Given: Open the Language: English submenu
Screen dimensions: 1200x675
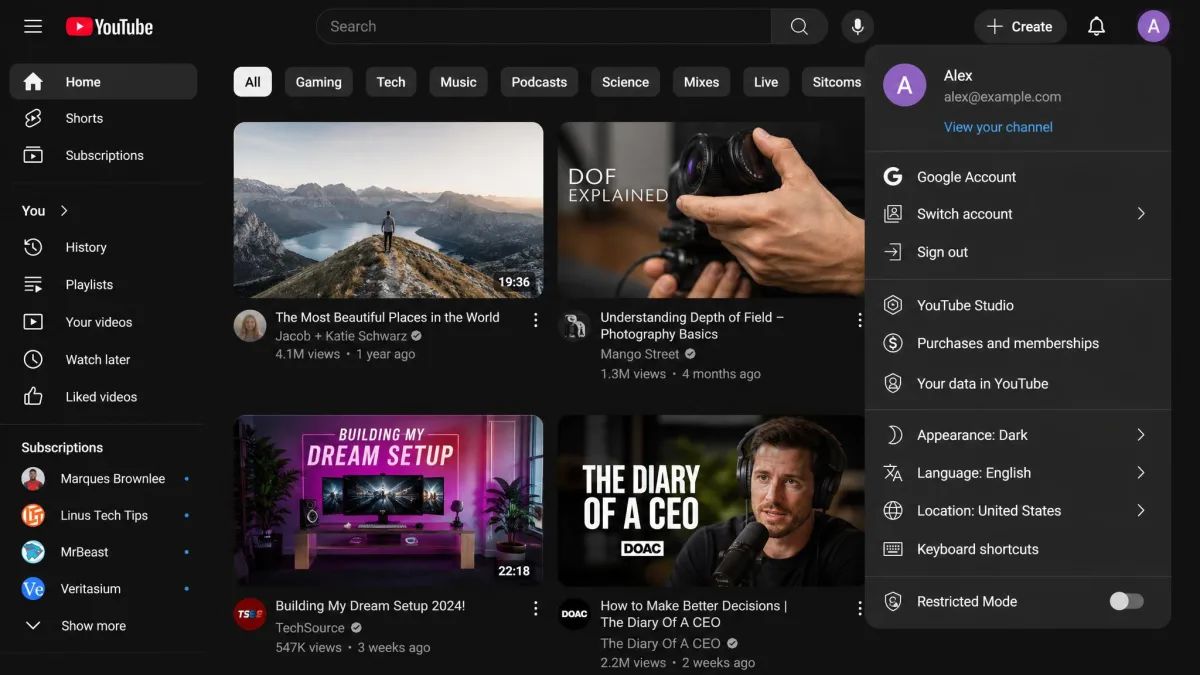Looking at the screenshot, I should [x=1018, y=473].
